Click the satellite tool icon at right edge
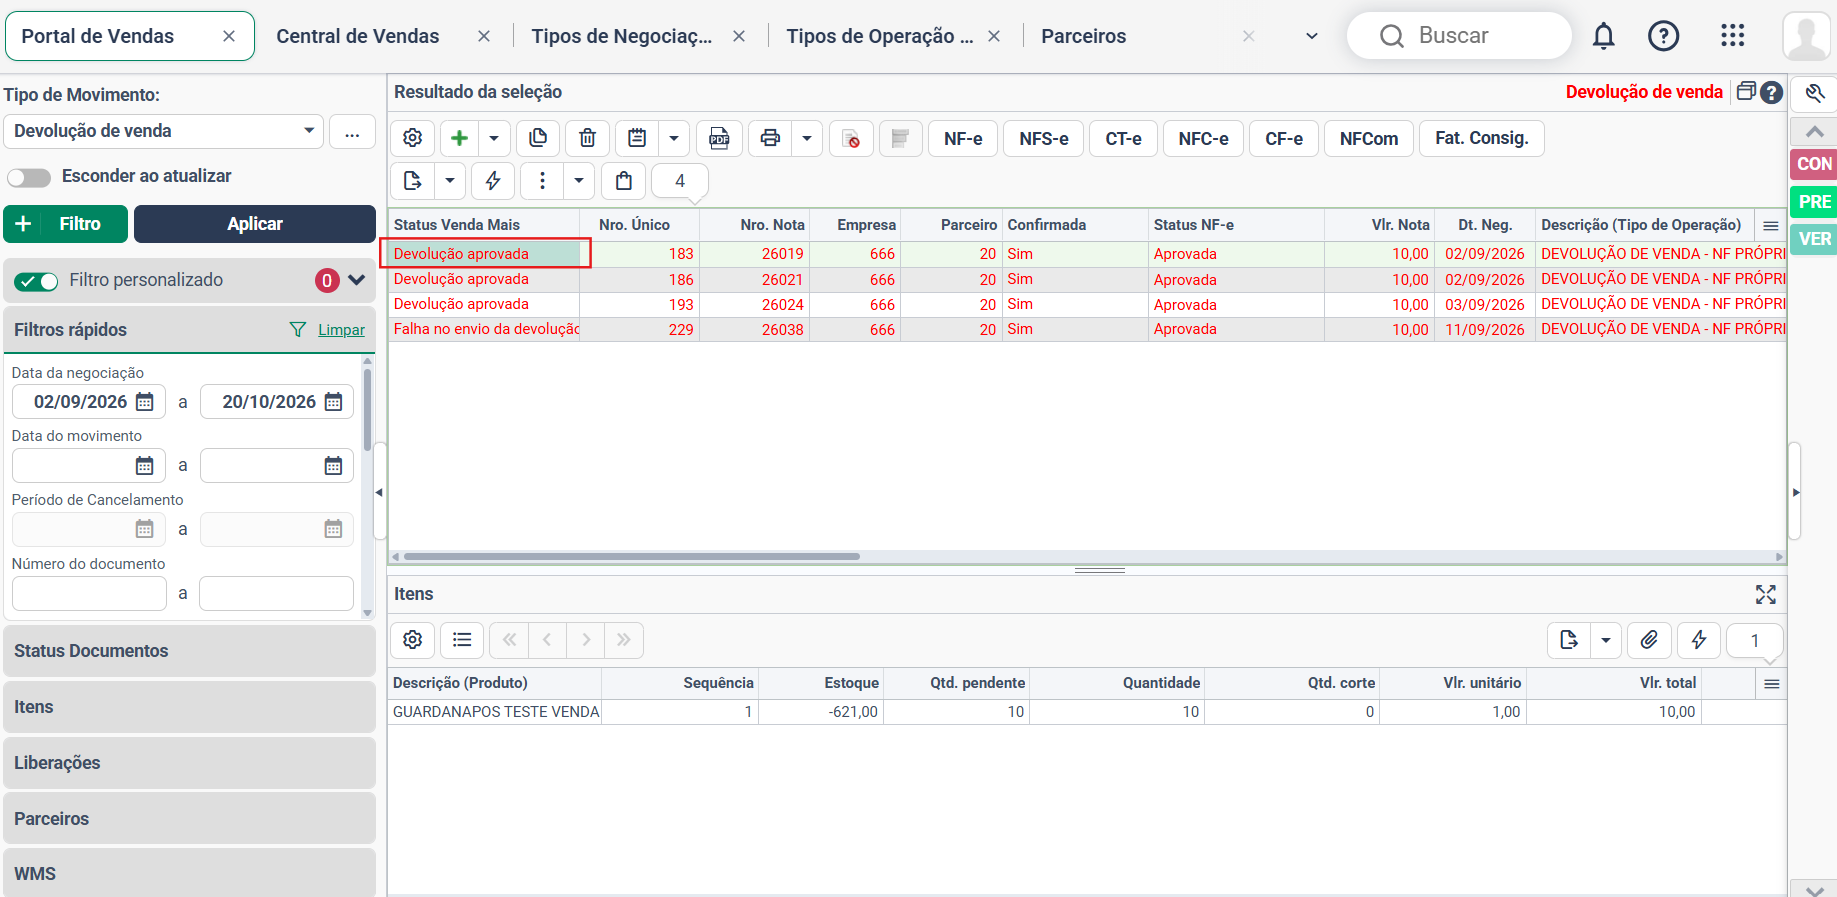Screen dimensions: 1837x897 pos(1815,93)
